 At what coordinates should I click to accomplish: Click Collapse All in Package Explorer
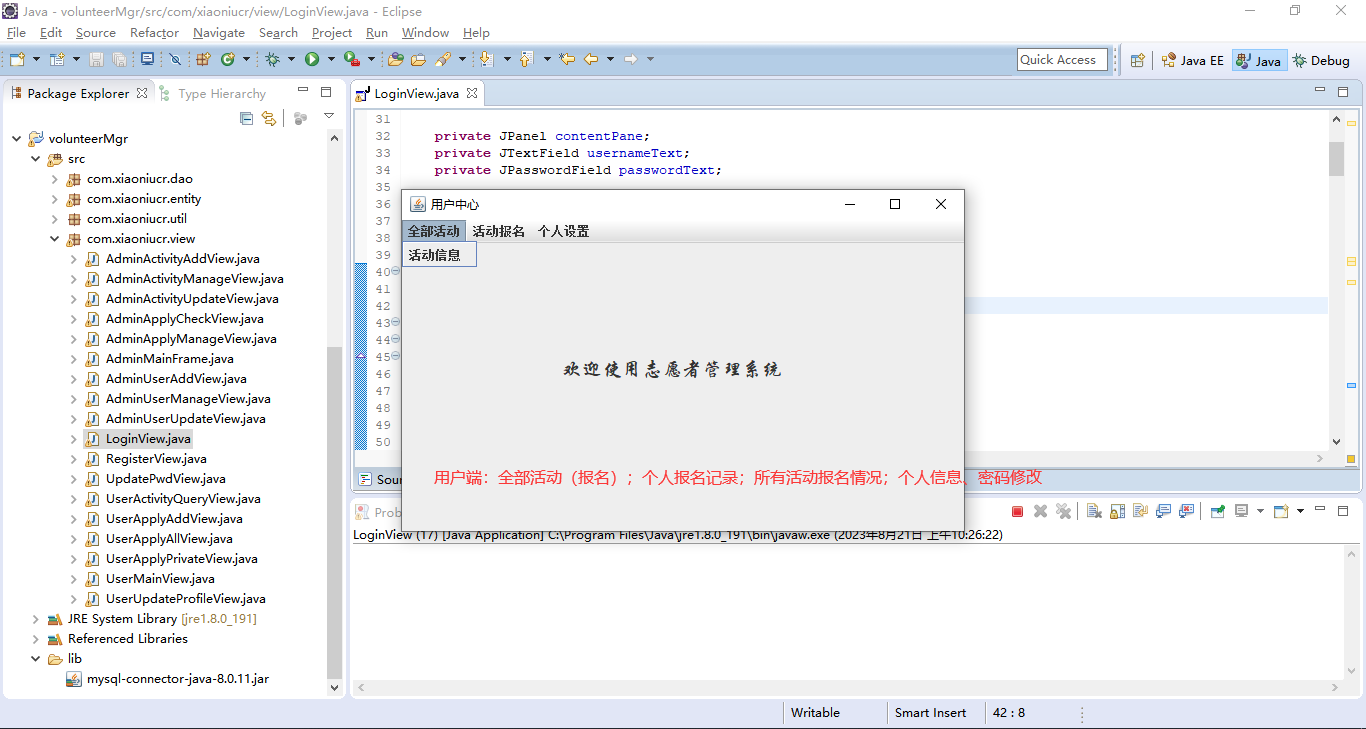click(247, 118)
